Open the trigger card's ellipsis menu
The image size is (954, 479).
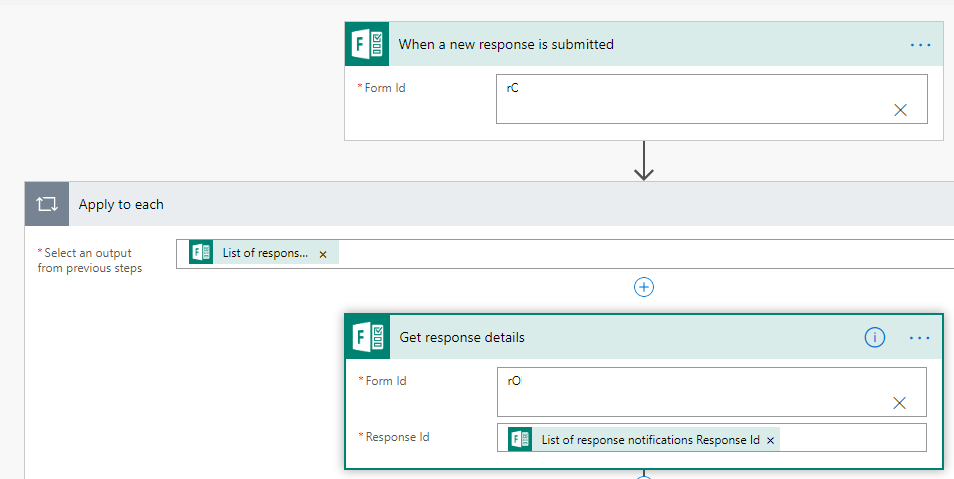tap(921, 44)
